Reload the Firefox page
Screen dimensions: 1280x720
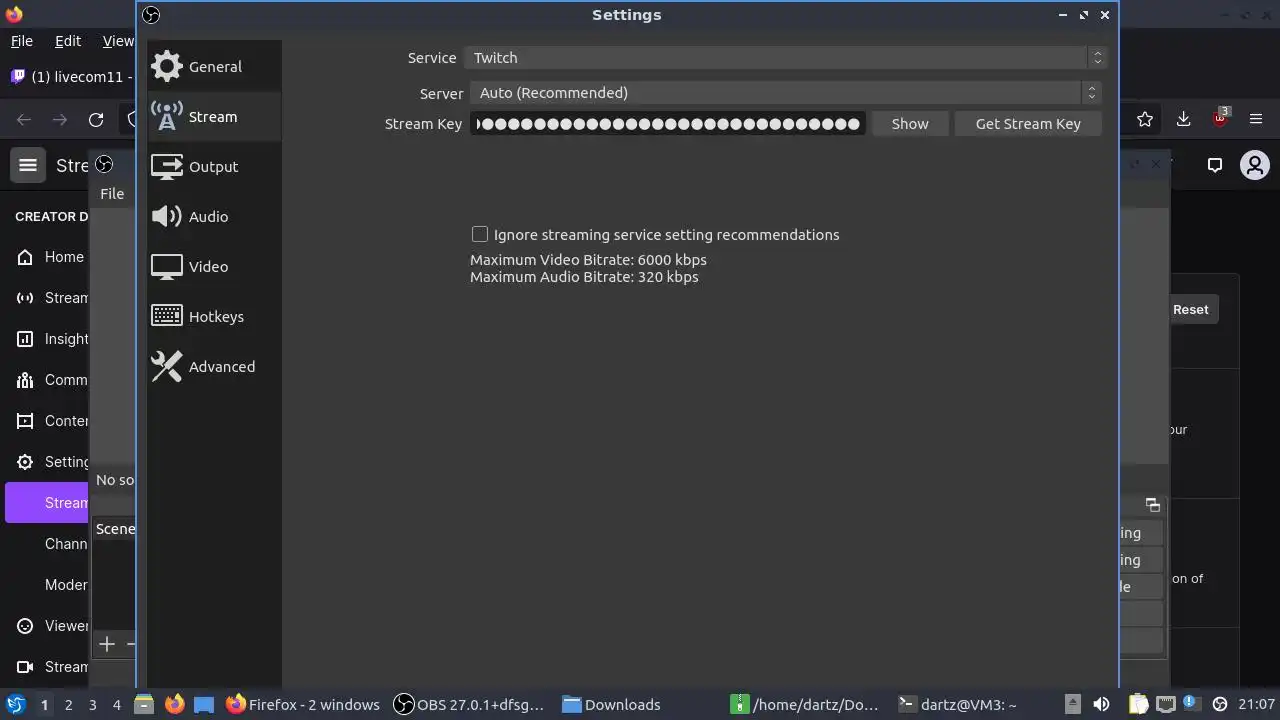pyautogui.click(x=96, y=120)
